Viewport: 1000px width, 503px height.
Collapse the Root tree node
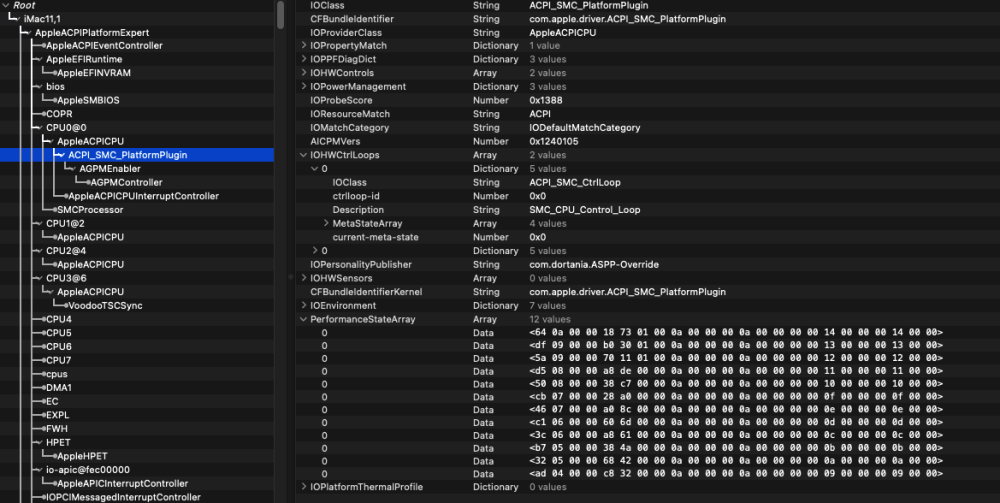pyautogui.click(x=6, y=5)
